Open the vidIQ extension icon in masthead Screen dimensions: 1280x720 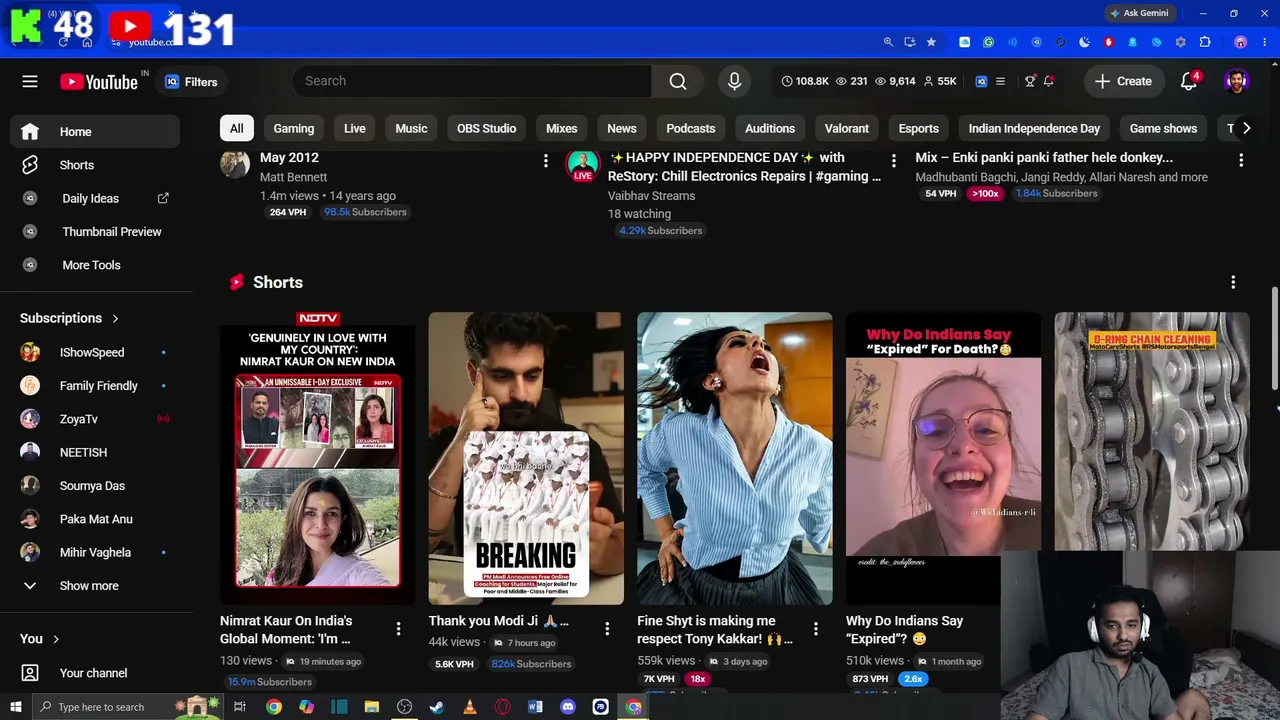pos(981,81)
